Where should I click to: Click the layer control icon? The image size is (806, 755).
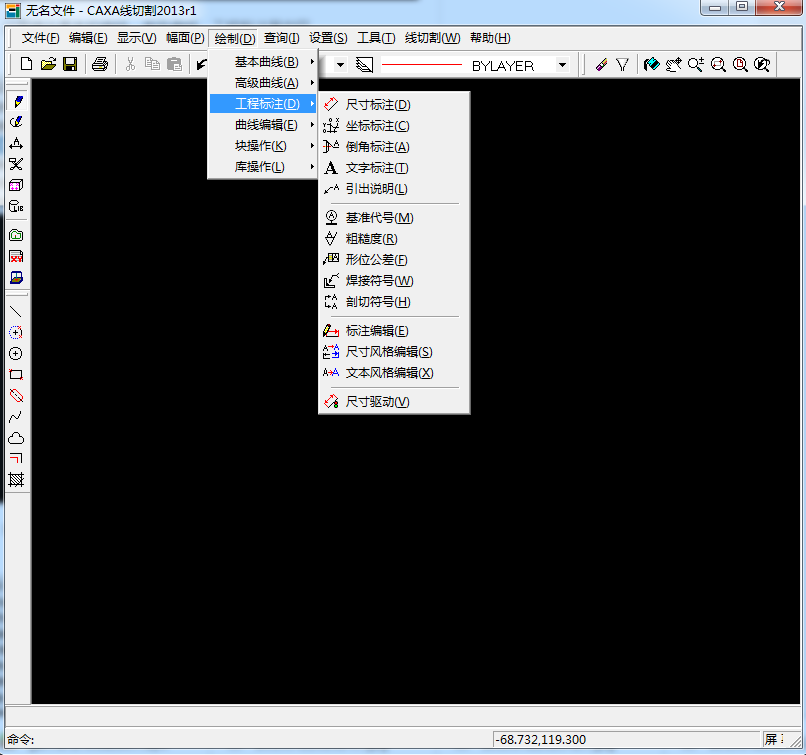pos(364,65)
